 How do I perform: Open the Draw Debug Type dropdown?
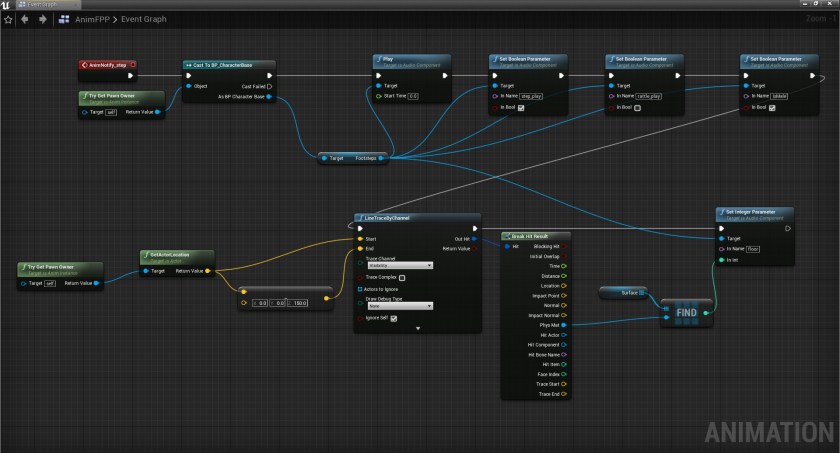point(394,306)
